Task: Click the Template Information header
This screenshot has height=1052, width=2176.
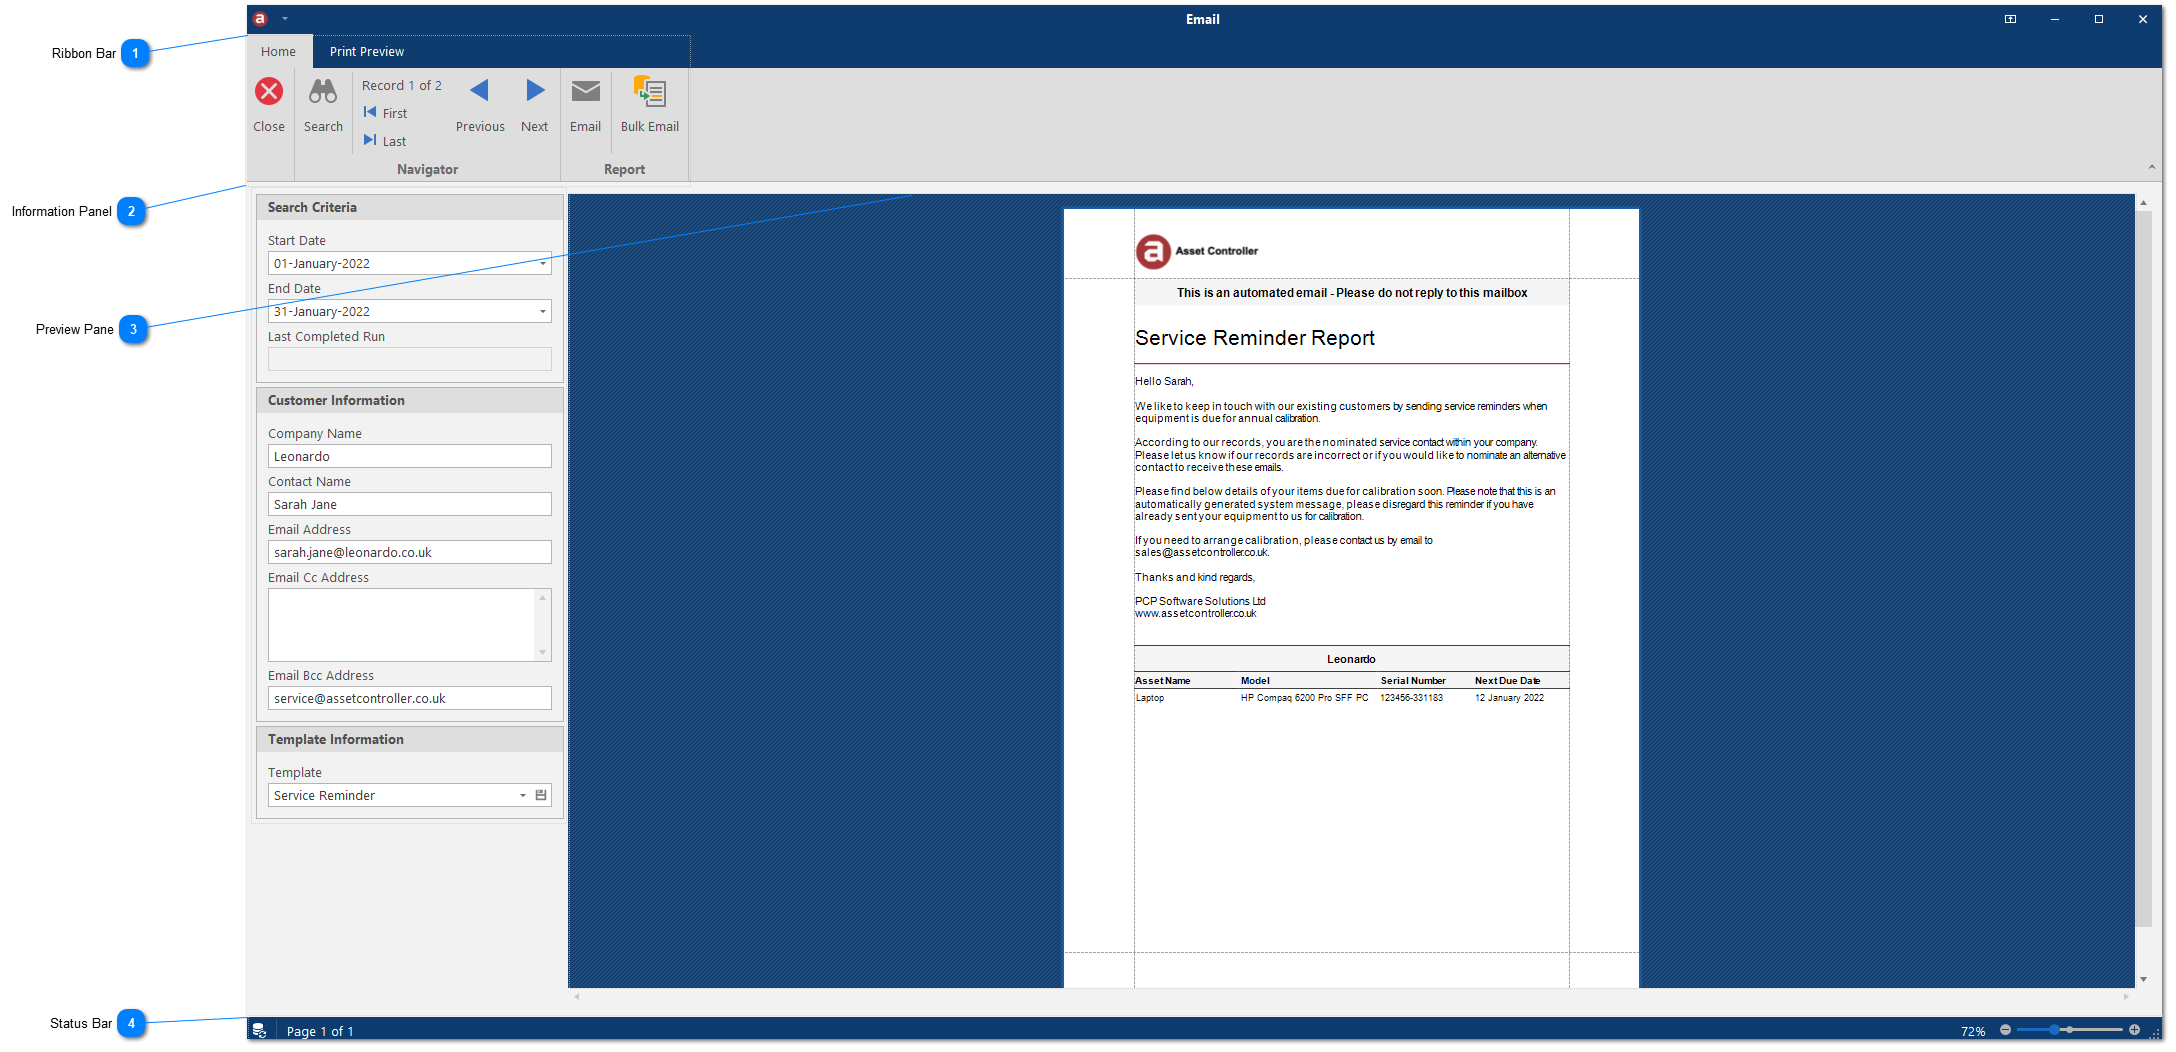Action: 410,739
